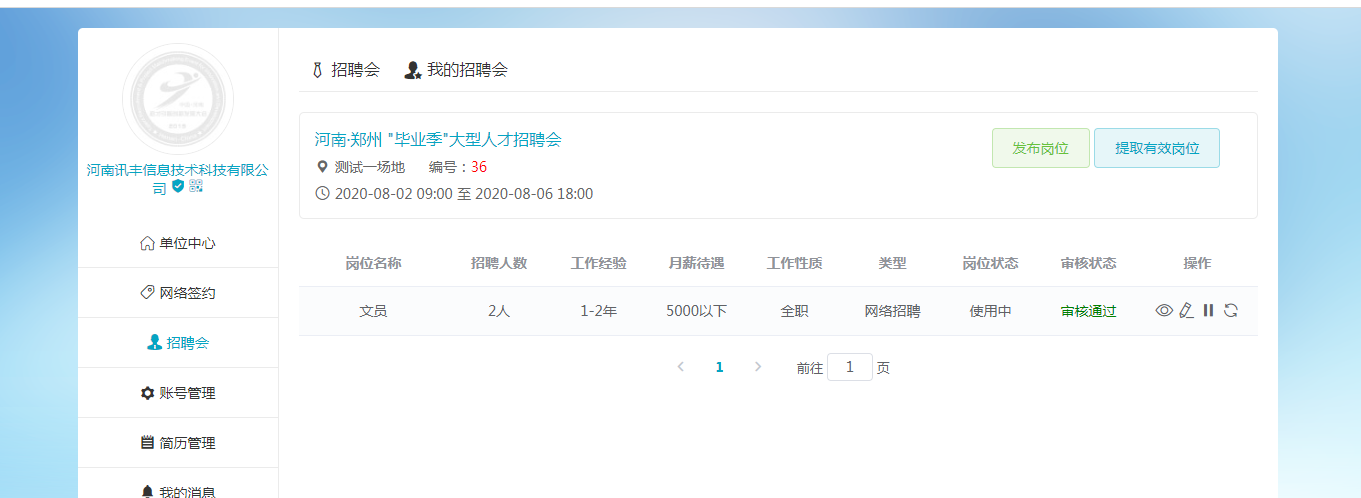This screenshot has height=498, width=1361.
Task: Select 招聘会 in the sidebar menu
Action: 178,343
